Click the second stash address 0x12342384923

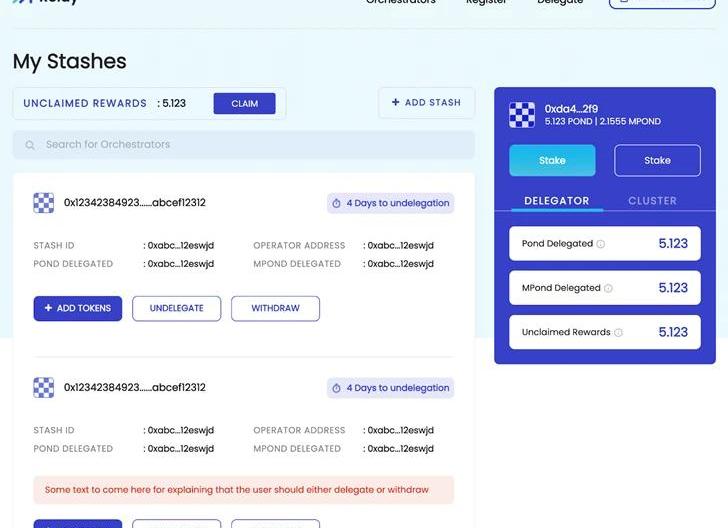coord(135,388)
